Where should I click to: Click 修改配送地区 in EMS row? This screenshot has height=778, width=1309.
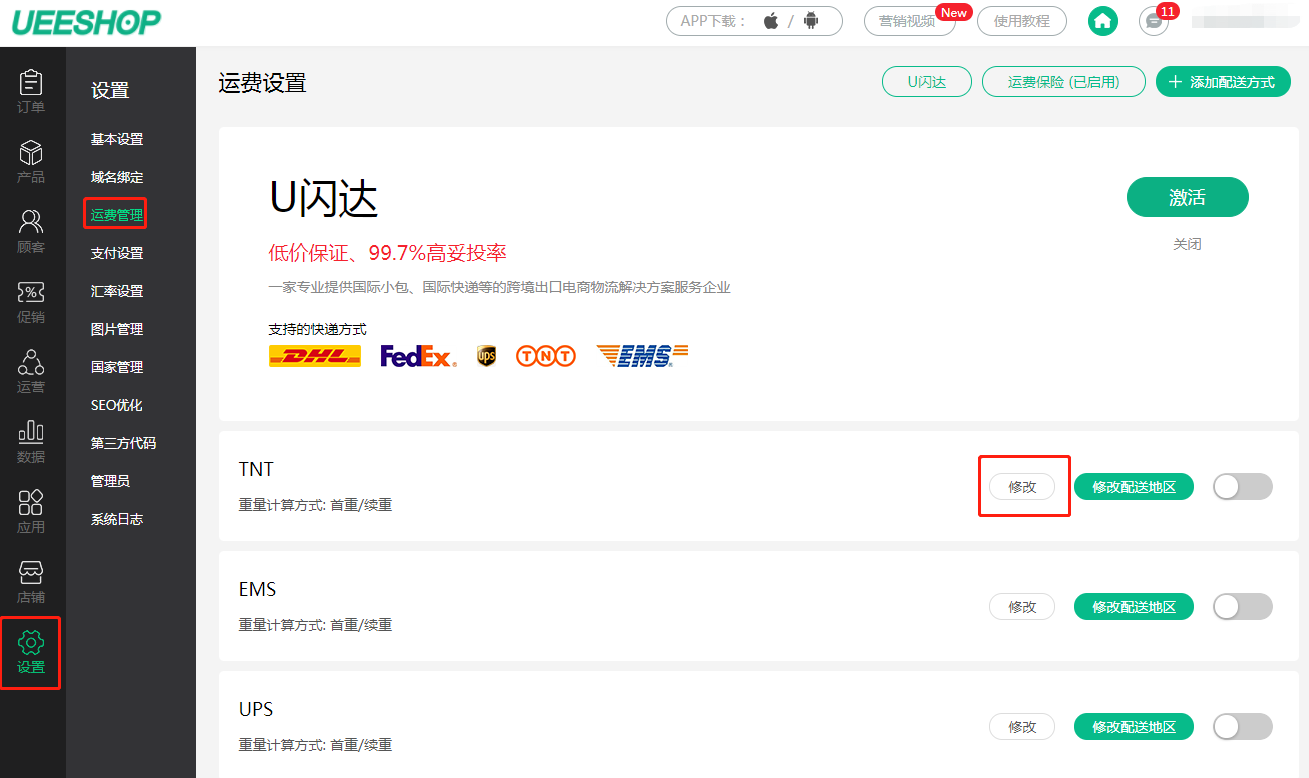tap(1134, 607)
